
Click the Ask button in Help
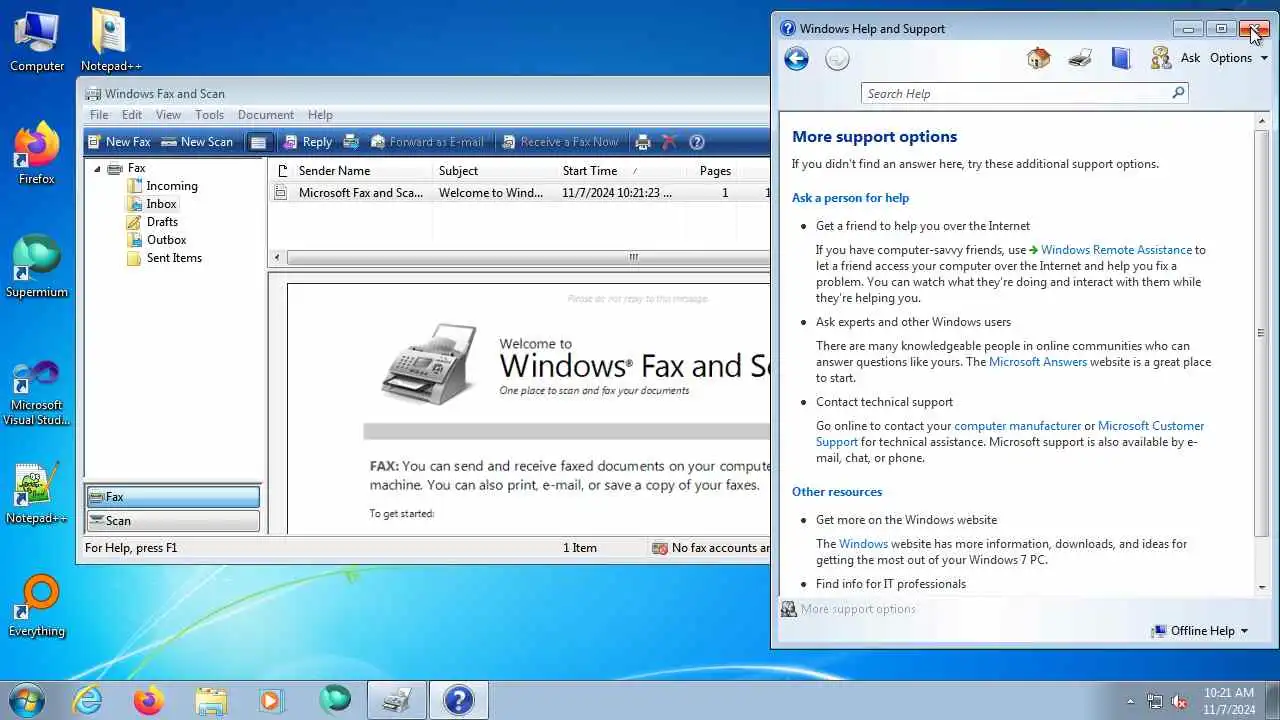(1175, 58)
